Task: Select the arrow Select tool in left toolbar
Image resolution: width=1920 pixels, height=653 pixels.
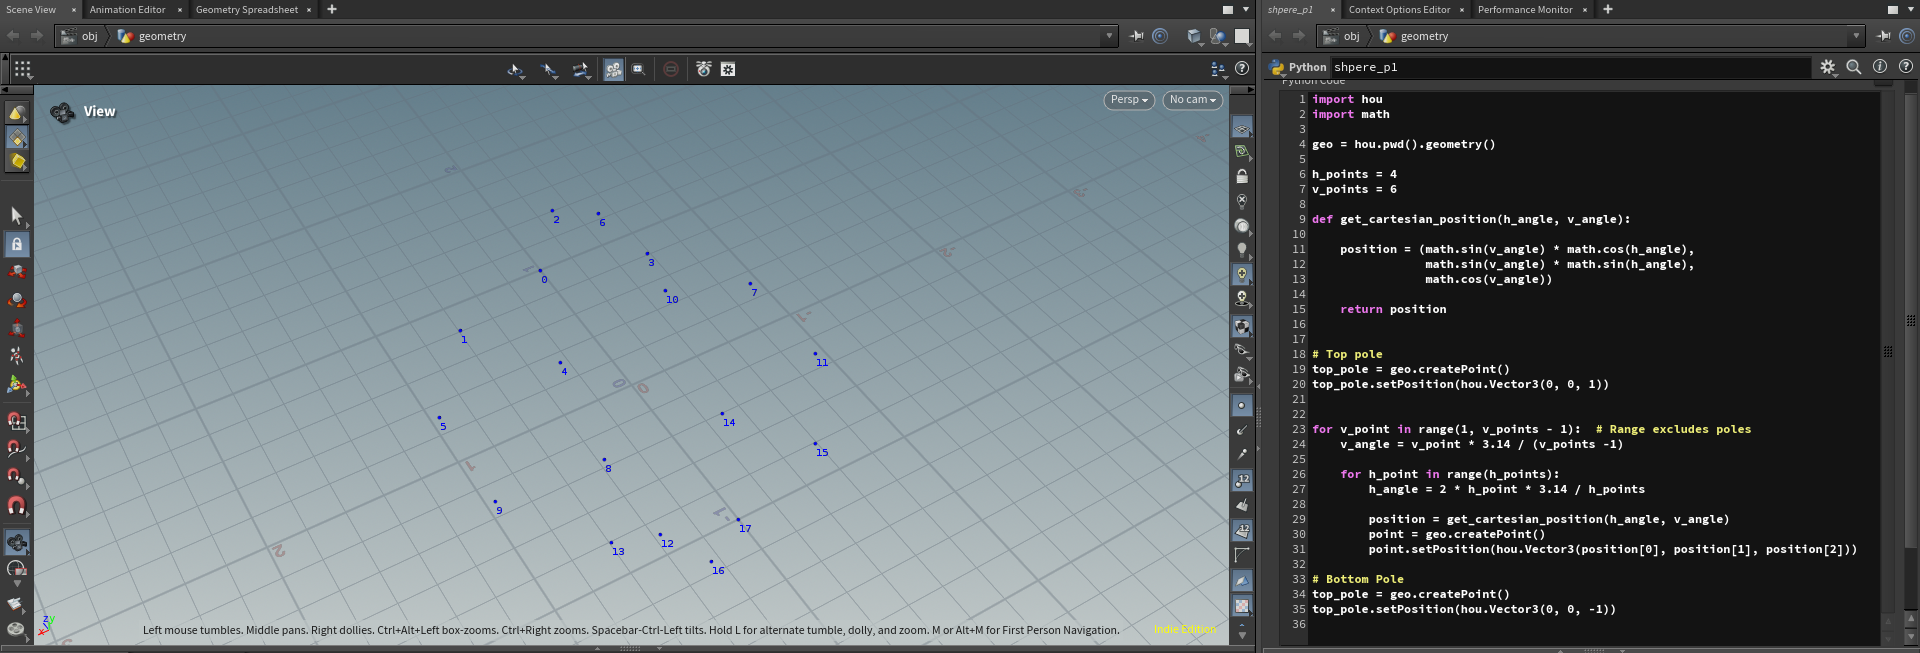Action: tap(17, 216)
